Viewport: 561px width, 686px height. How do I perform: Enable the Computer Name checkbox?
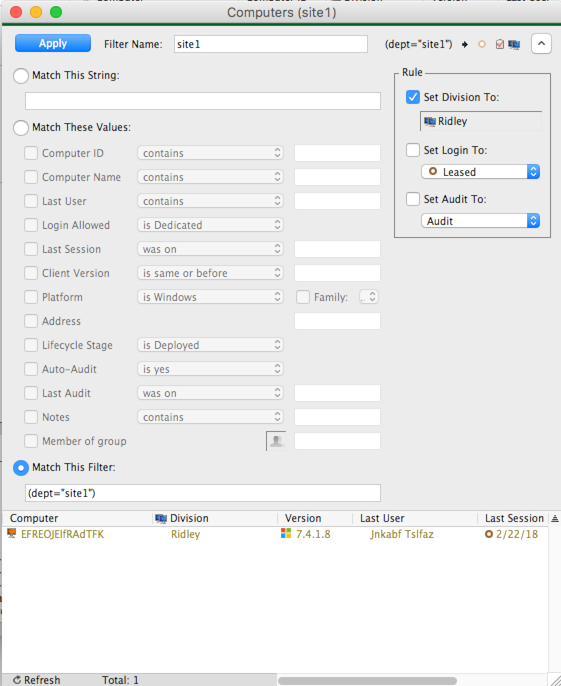[31, 177]
